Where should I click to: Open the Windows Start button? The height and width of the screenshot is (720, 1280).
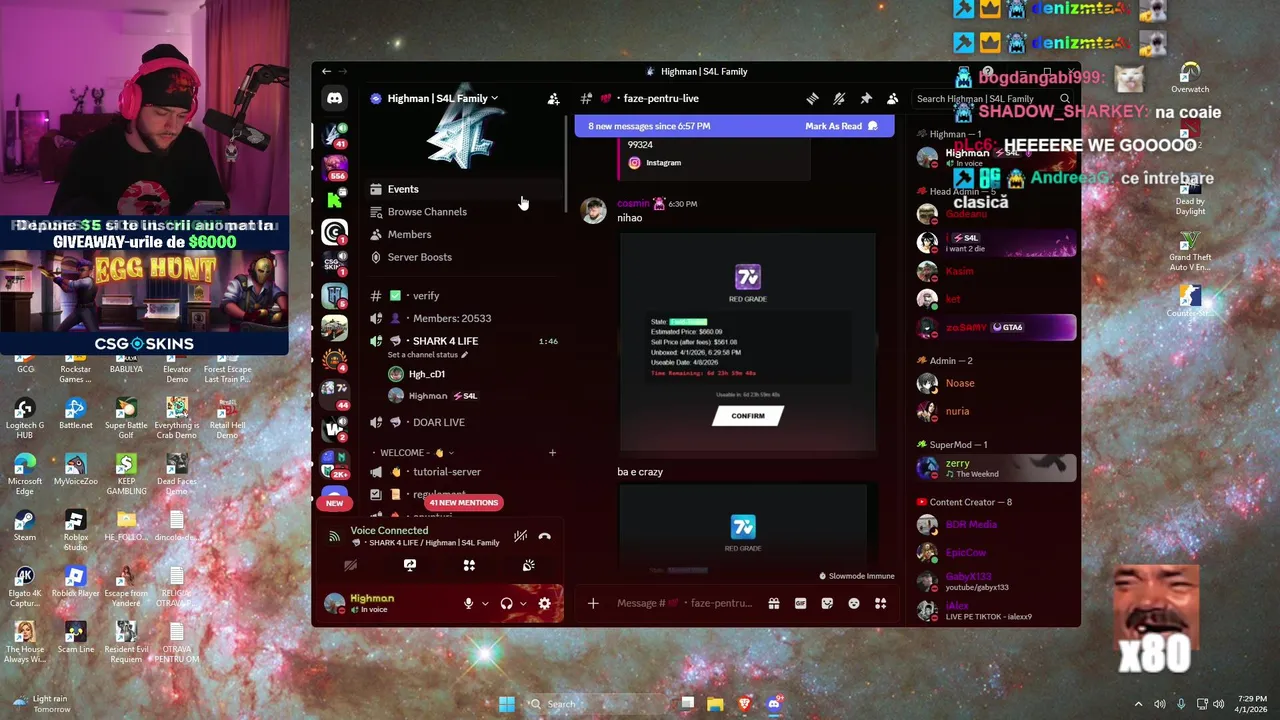[x=507, y=704]
